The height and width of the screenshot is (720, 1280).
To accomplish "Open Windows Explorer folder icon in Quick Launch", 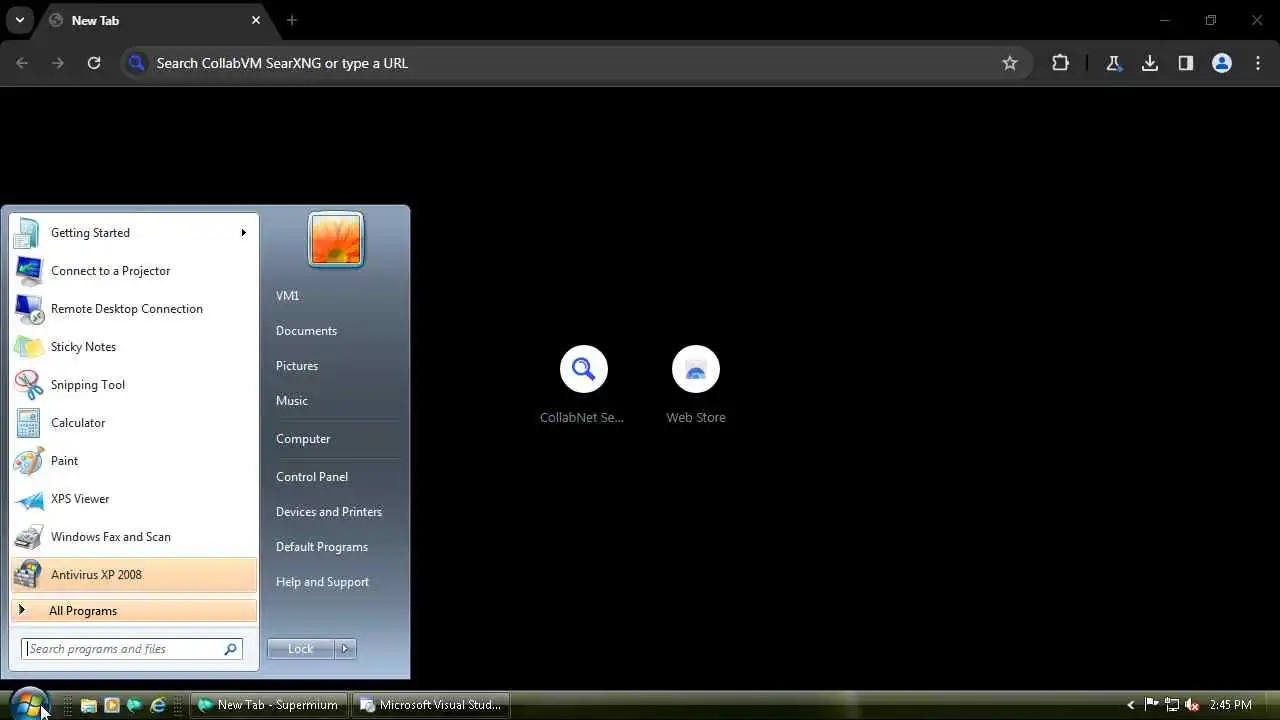I will (89, 705).
